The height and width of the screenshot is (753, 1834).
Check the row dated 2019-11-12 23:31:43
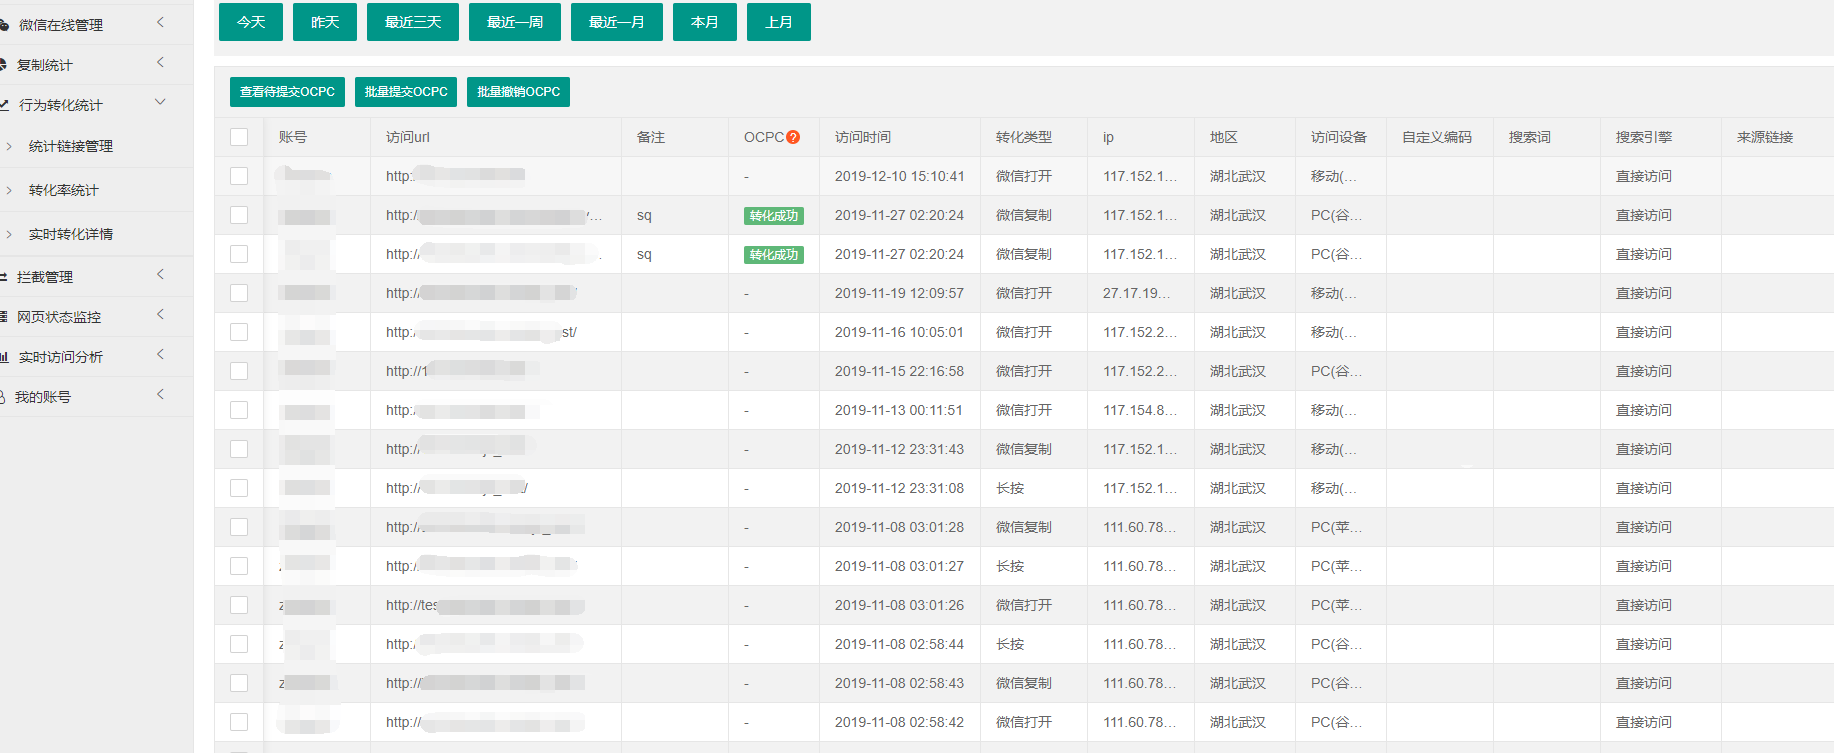[x=239, y=449]
